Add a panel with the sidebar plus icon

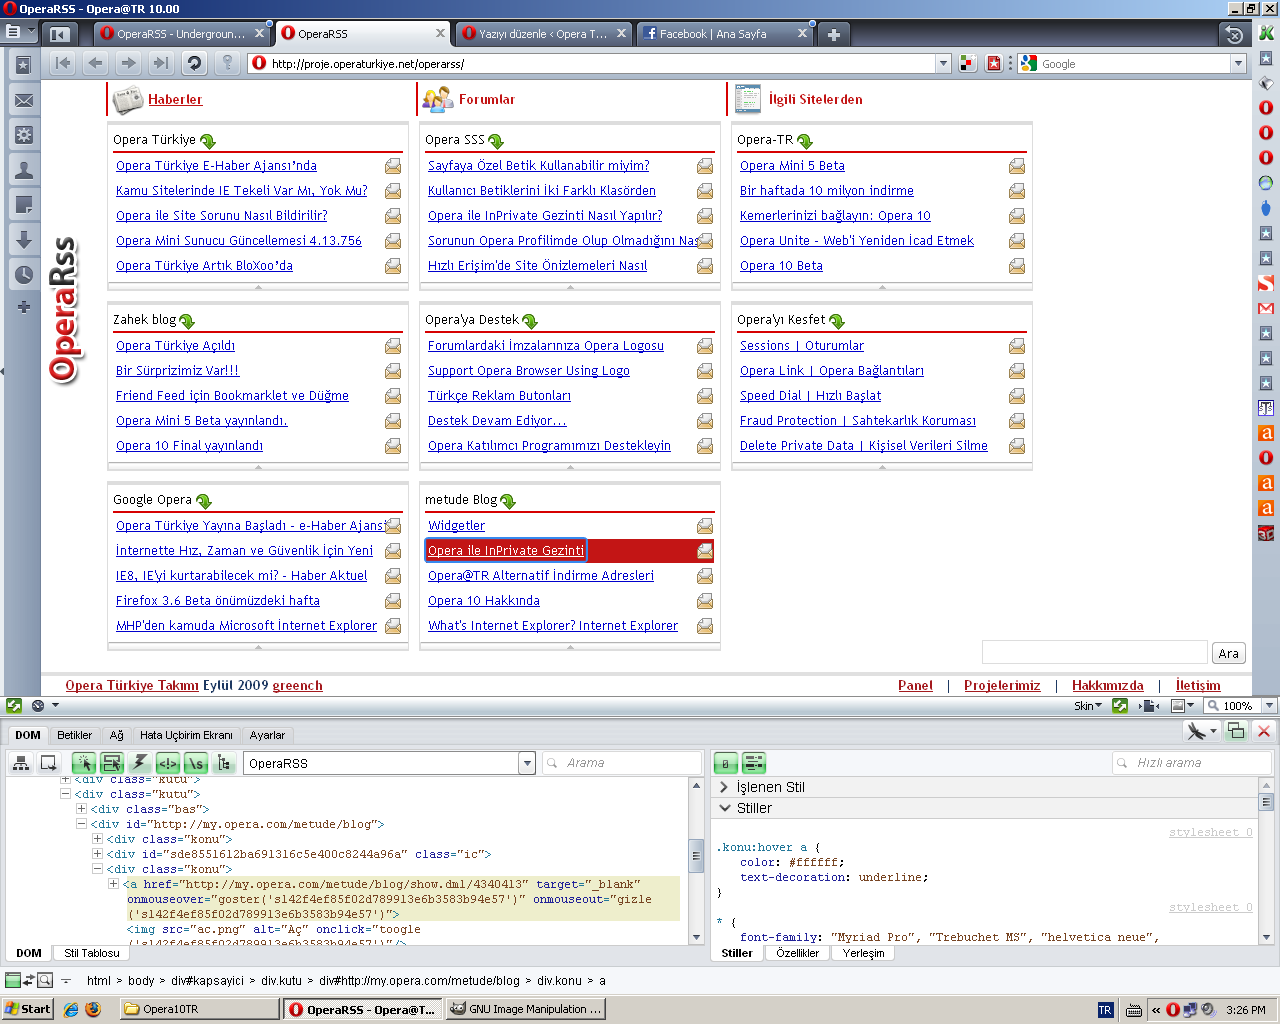click(24, 307)
